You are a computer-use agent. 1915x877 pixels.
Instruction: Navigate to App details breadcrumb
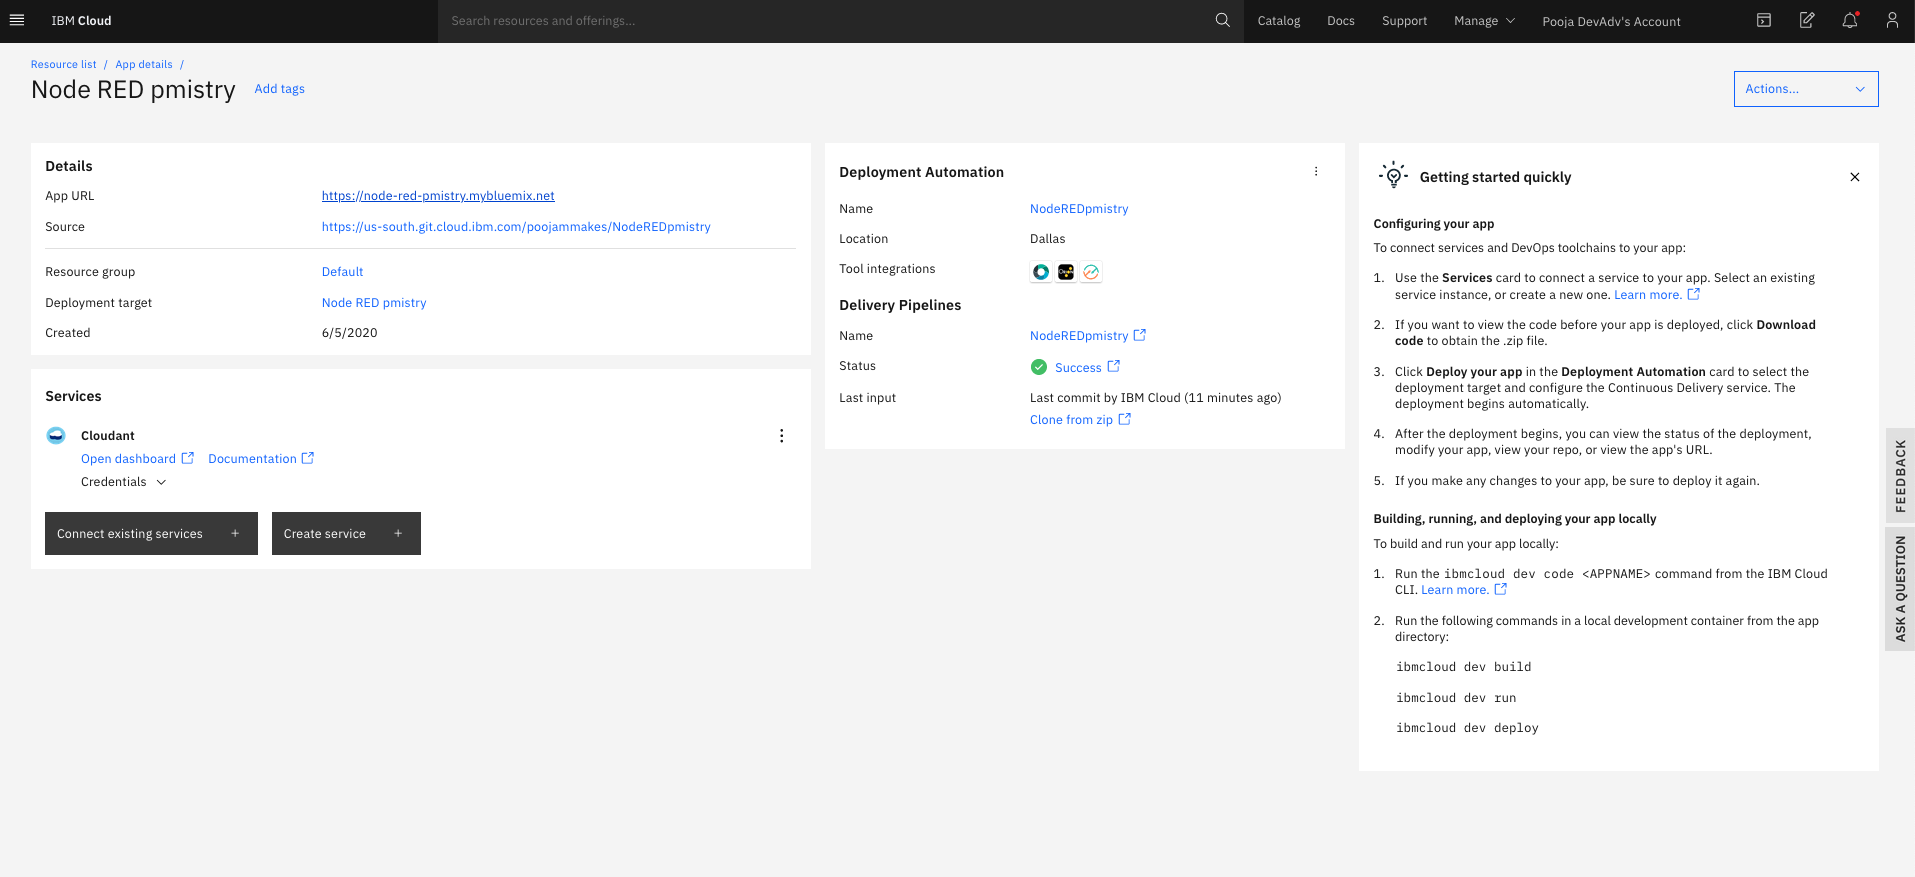pos(144,64)
